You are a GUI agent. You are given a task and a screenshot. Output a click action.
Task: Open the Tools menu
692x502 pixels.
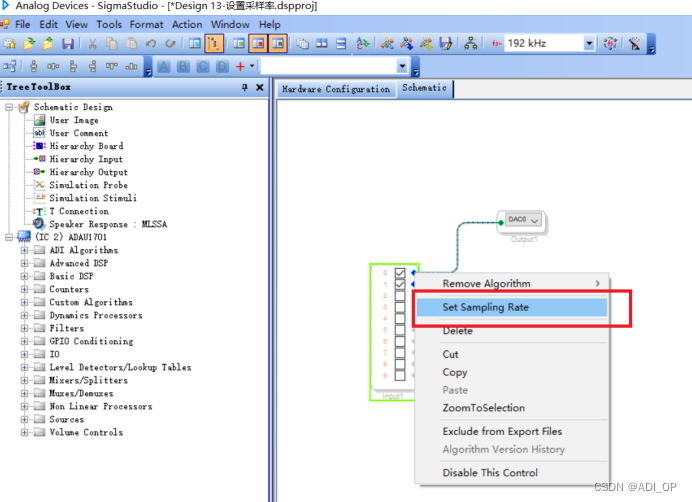(109, 24)
